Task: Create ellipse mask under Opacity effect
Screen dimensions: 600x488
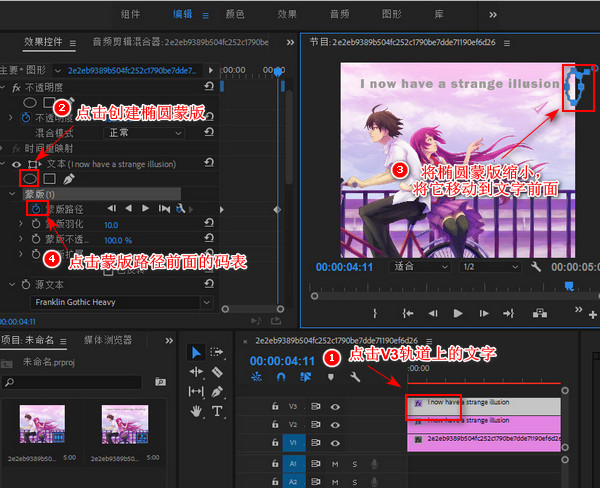Action: pos(30,103)
